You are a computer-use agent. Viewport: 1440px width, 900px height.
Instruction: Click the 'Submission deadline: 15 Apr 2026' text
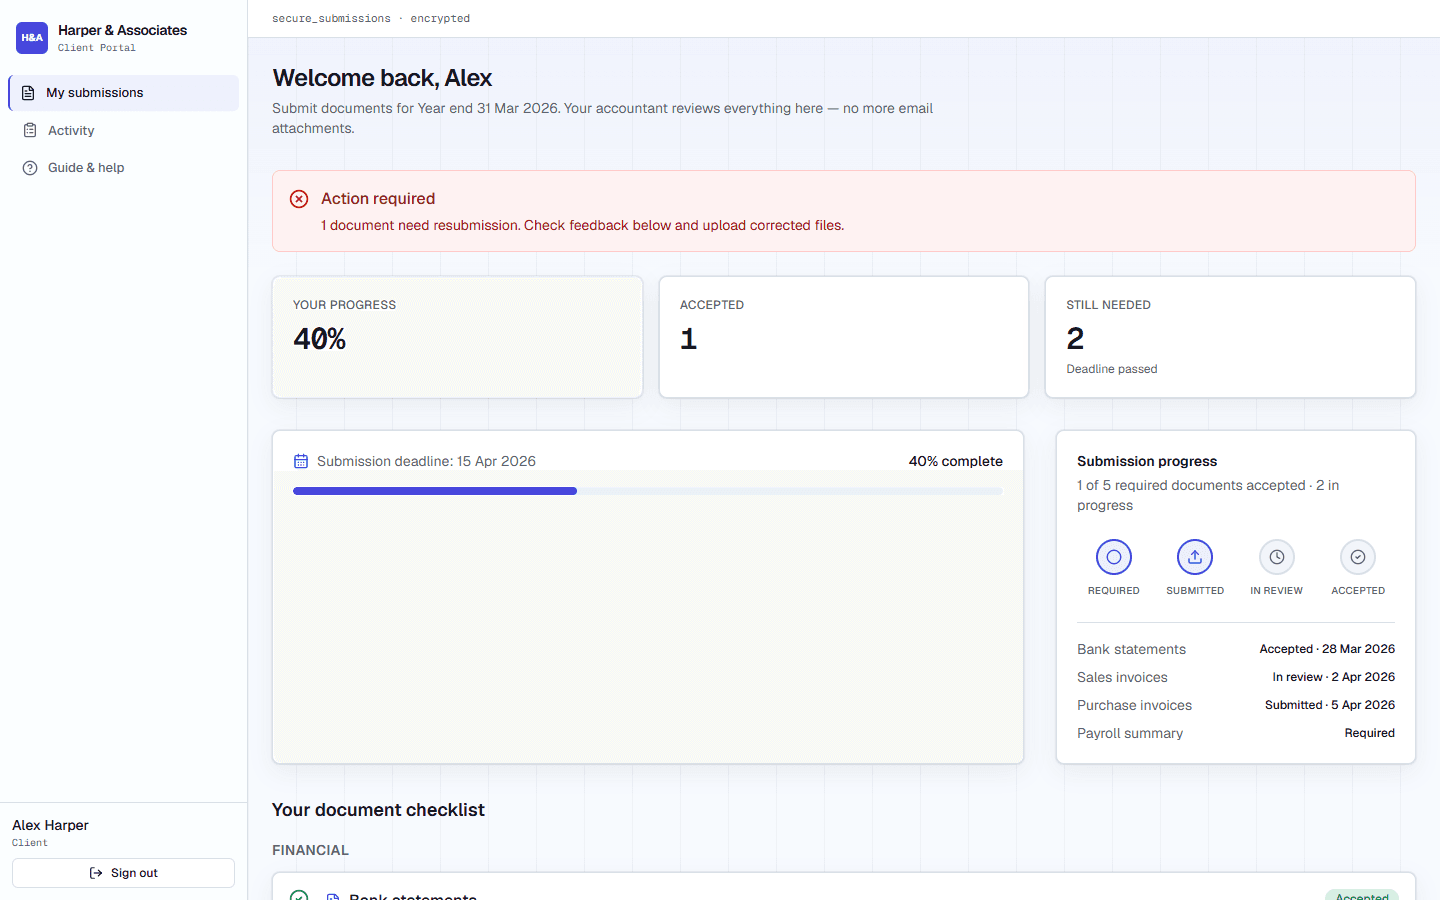(426, 461)
